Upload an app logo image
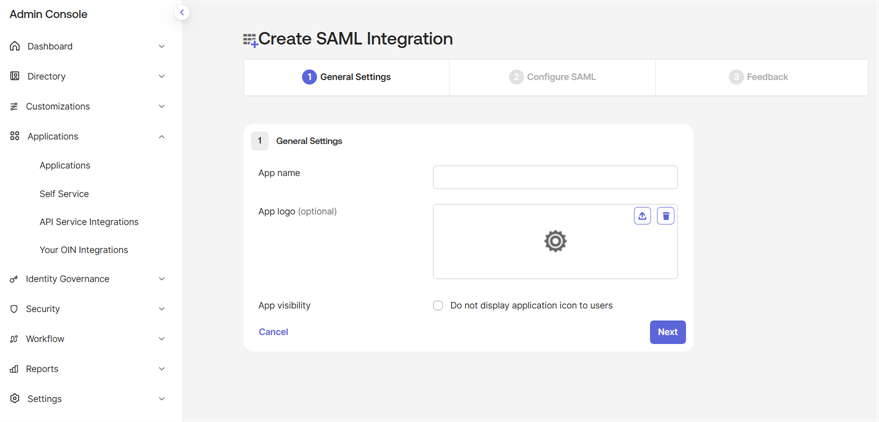 (642, 216)
